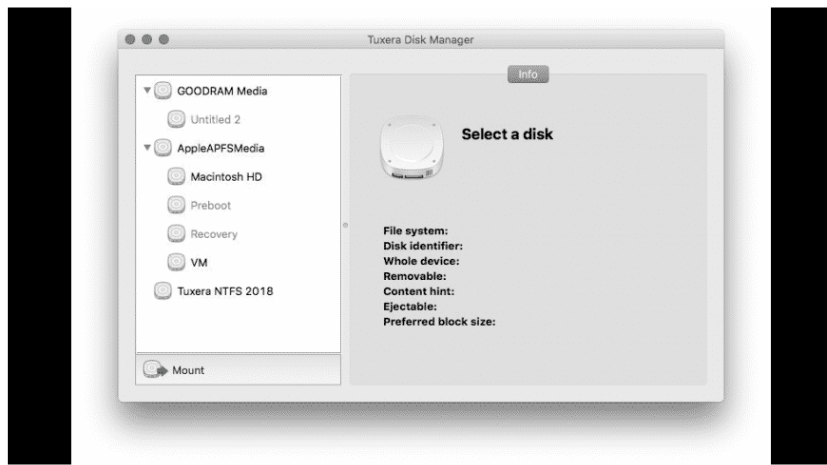The height and width of the screenshot is (465, 827).
Task: Choose Tuxera NTFS 2018 in the sidebar
Action: (x=224, y=292)
